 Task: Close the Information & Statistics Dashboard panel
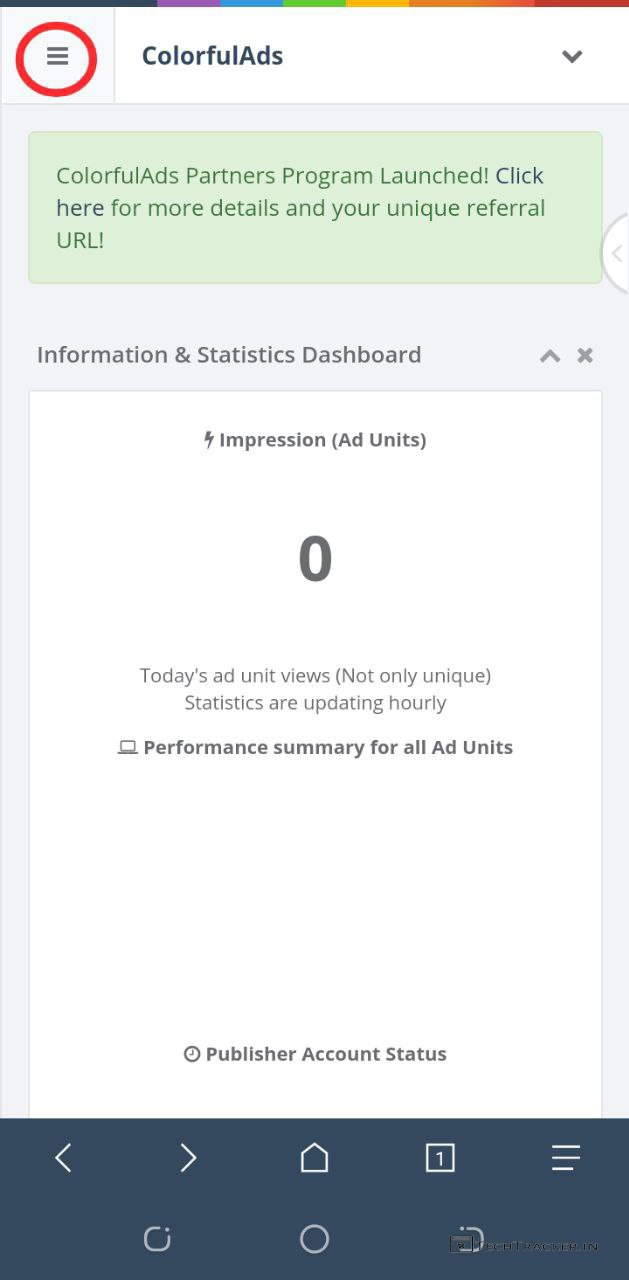(585, 355)
